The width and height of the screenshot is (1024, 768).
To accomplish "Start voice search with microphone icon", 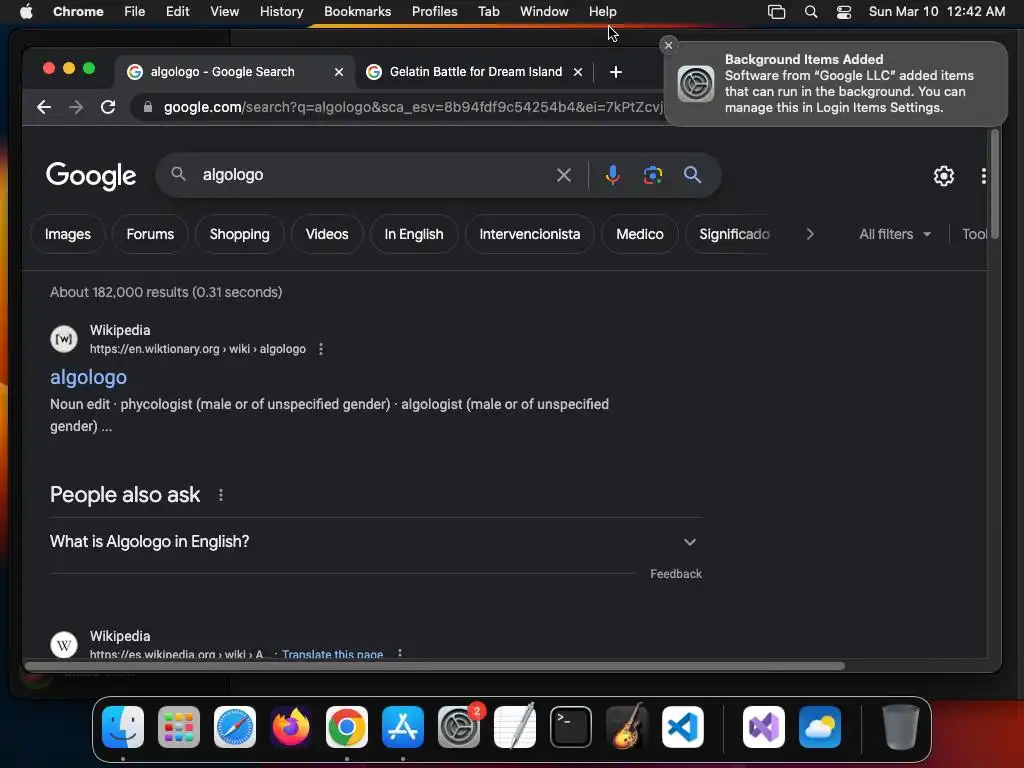I will click(x=612, y=175).
